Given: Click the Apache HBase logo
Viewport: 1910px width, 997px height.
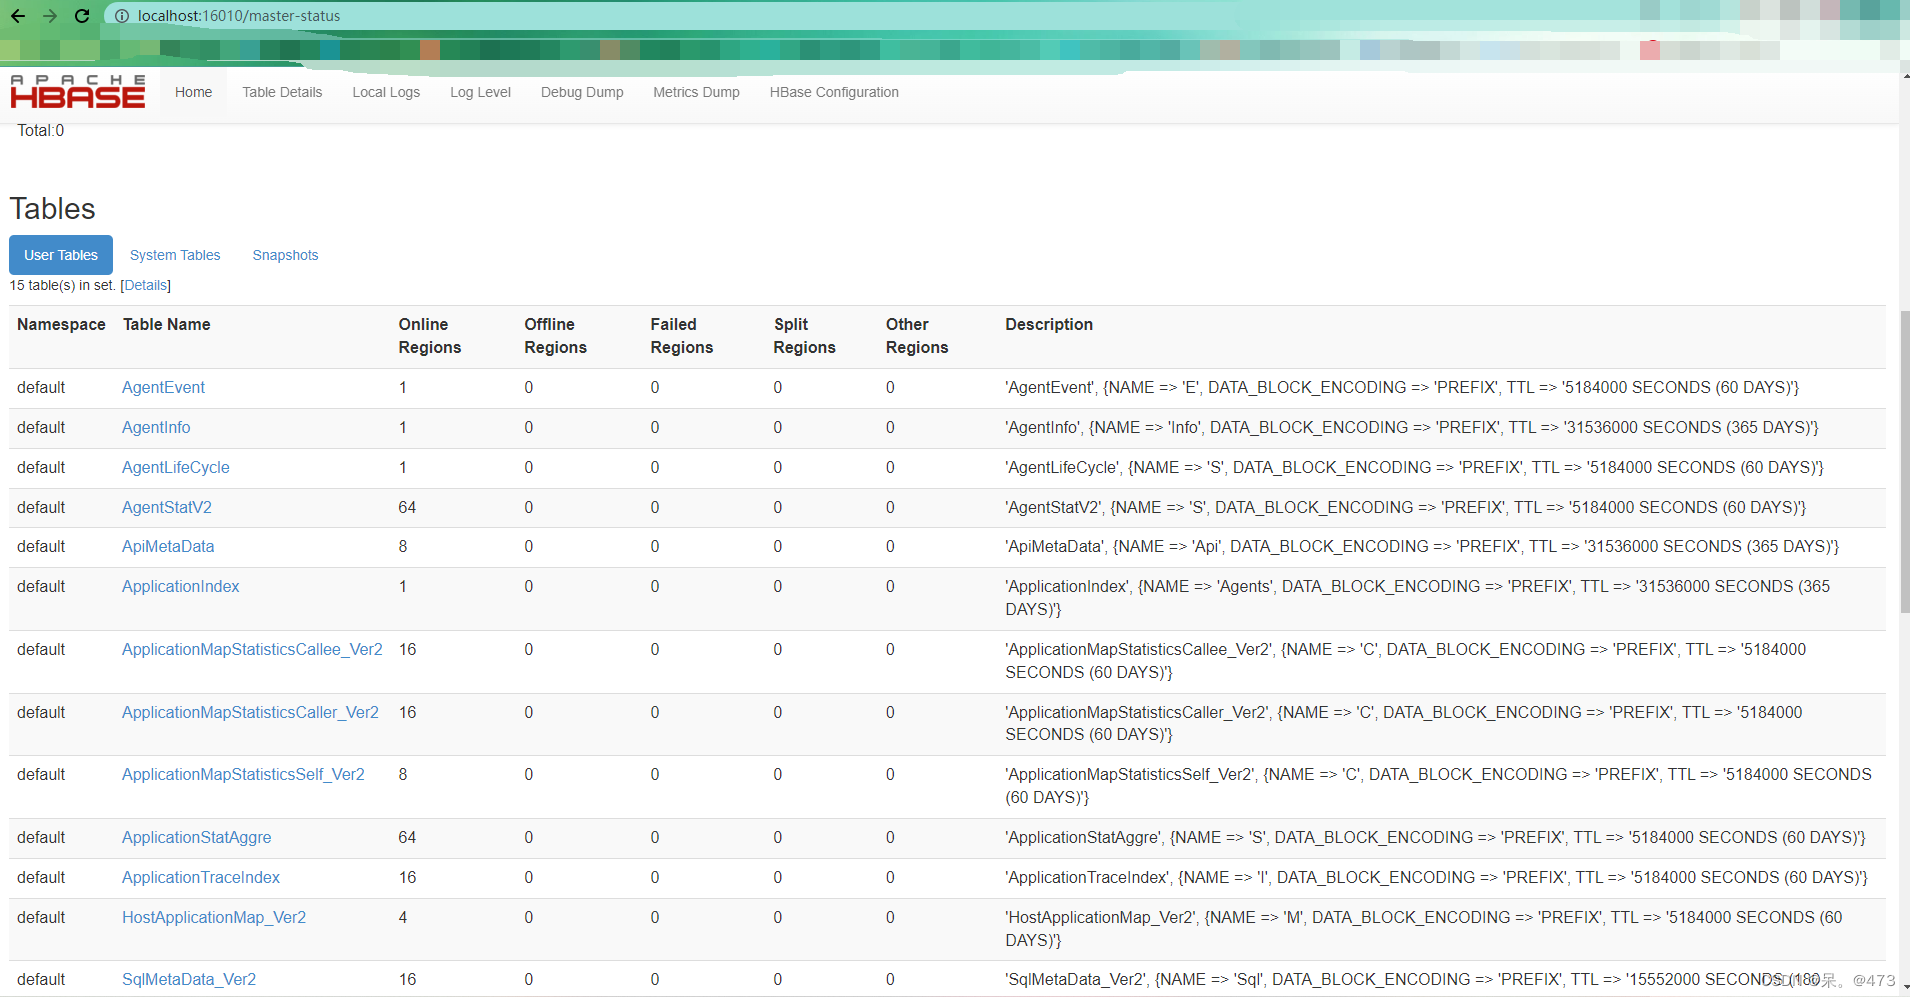Looking at the screenshot, I should (x=77, y=91).
